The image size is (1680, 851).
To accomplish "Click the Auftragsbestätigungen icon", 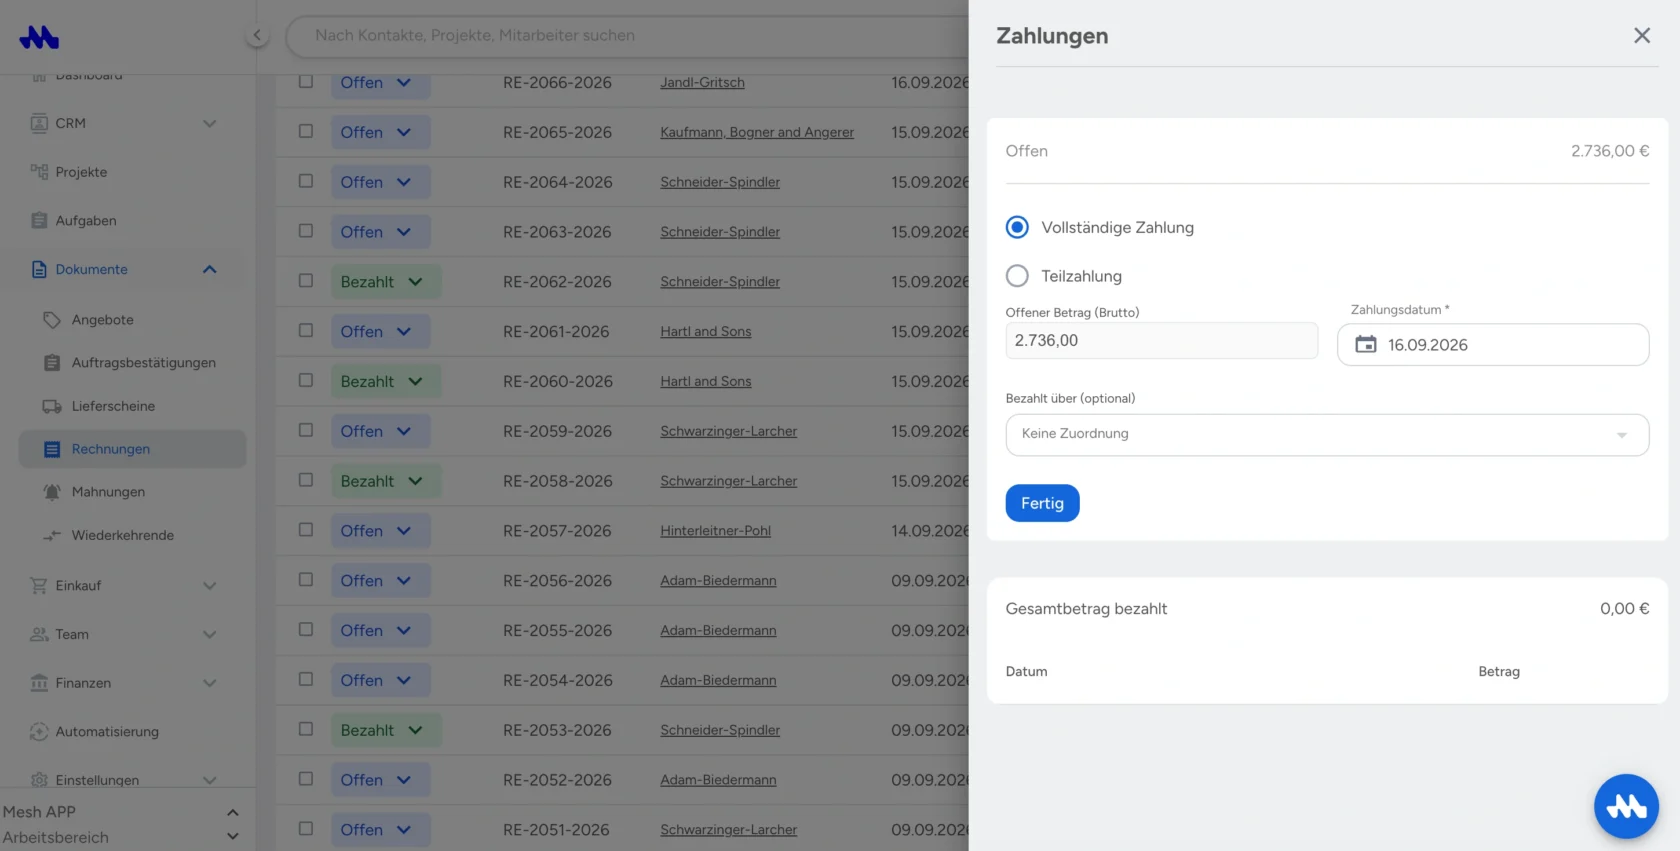I will pos(52,363).
